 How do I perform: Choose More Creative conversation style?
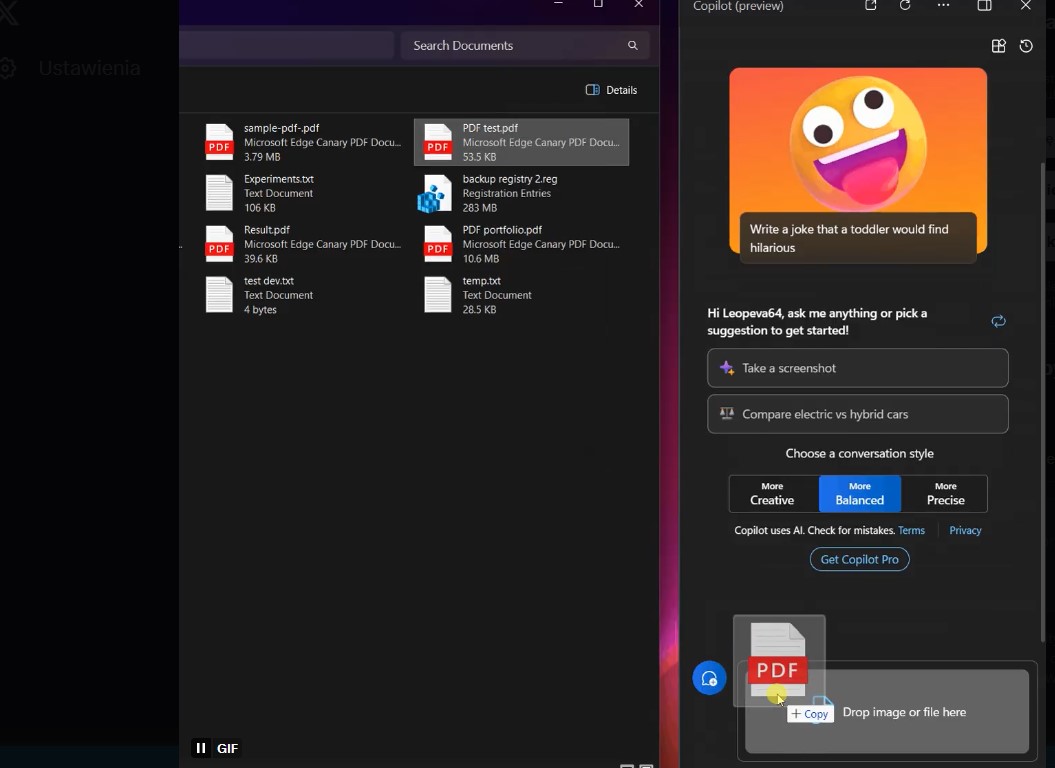tap(772, 494)
